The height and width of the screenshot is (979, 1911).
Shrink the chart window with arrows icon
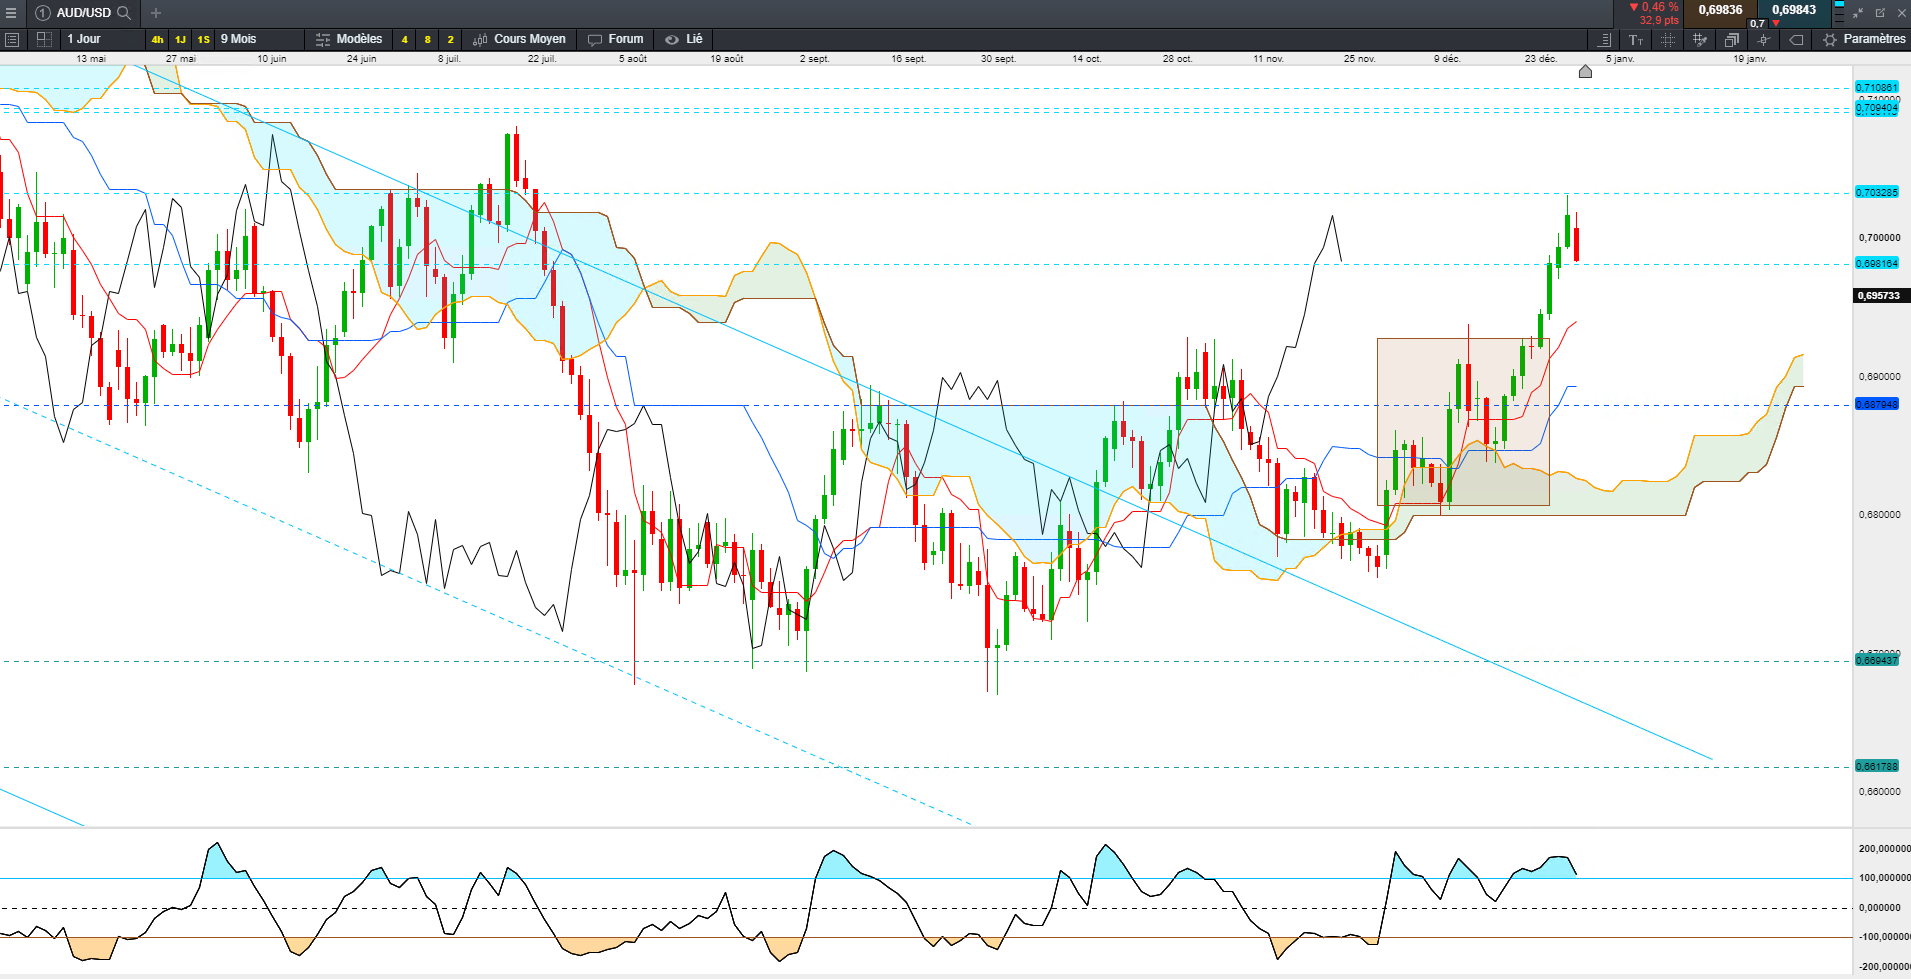click(1858, 13)
